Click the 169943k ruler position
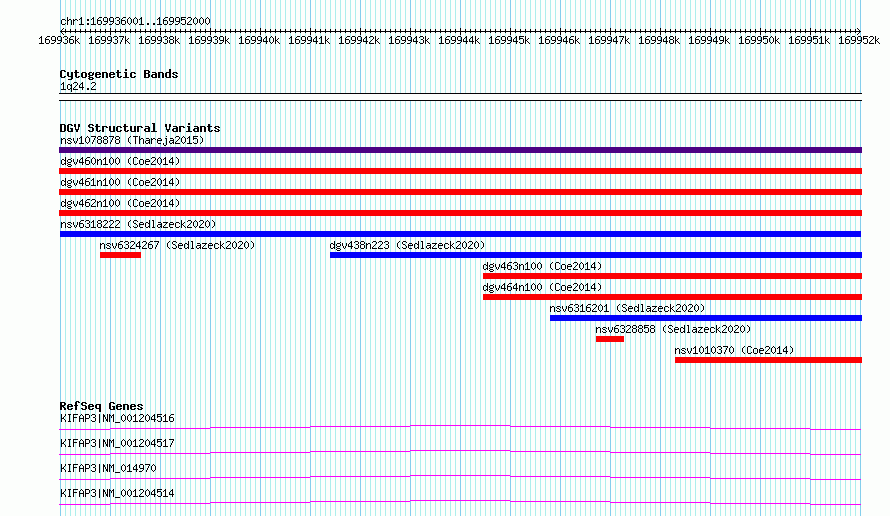This screenshot has height=516, width=890. point(409,40)
